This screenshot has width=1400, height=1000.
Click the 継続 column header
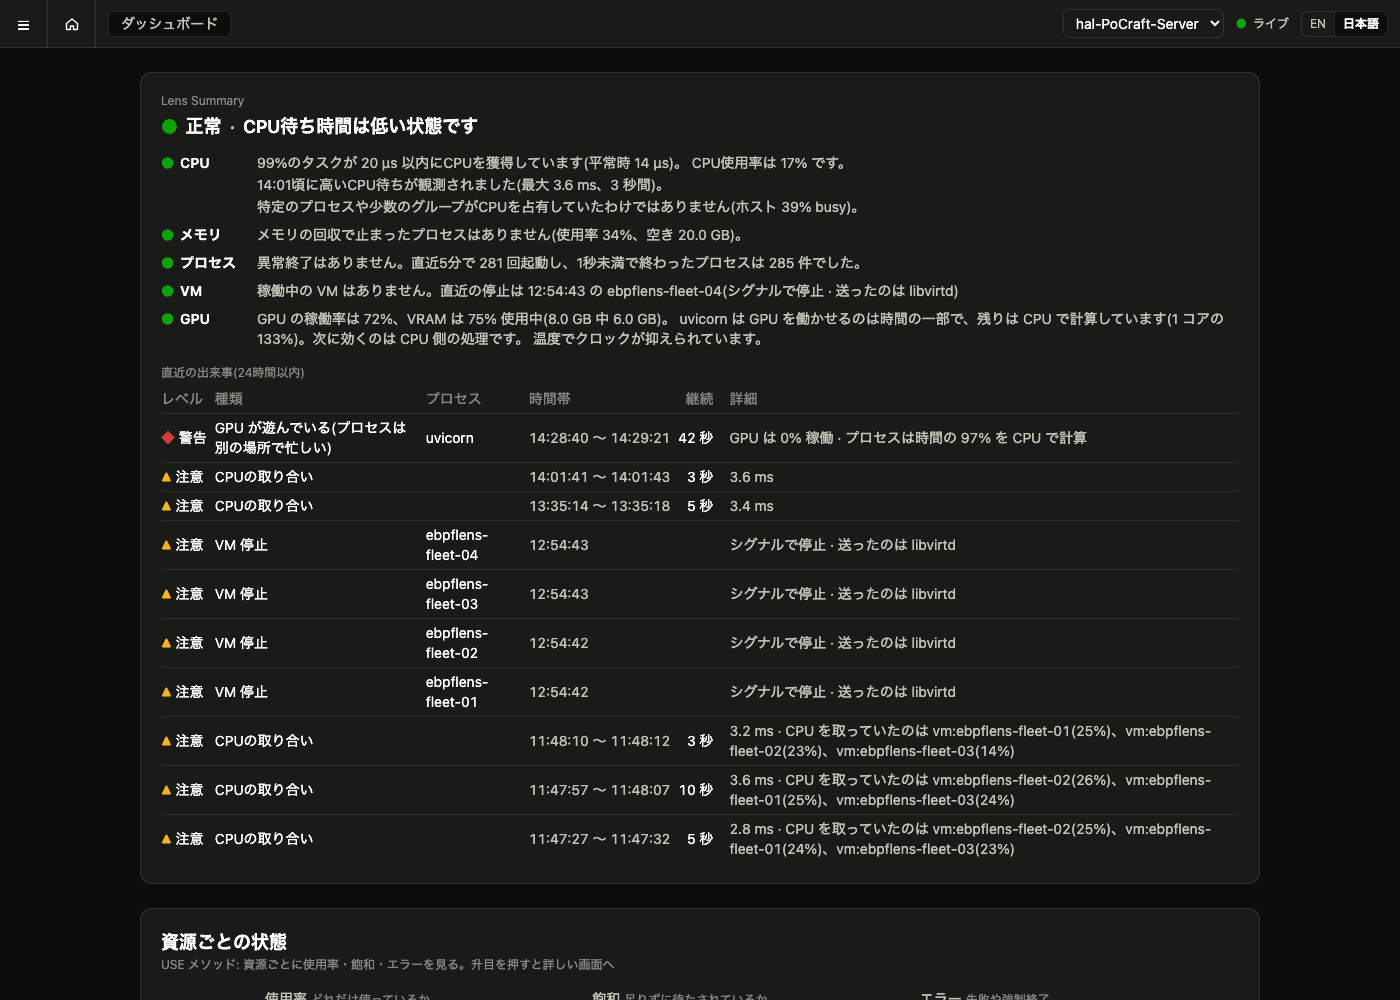[x=699, y=399]
